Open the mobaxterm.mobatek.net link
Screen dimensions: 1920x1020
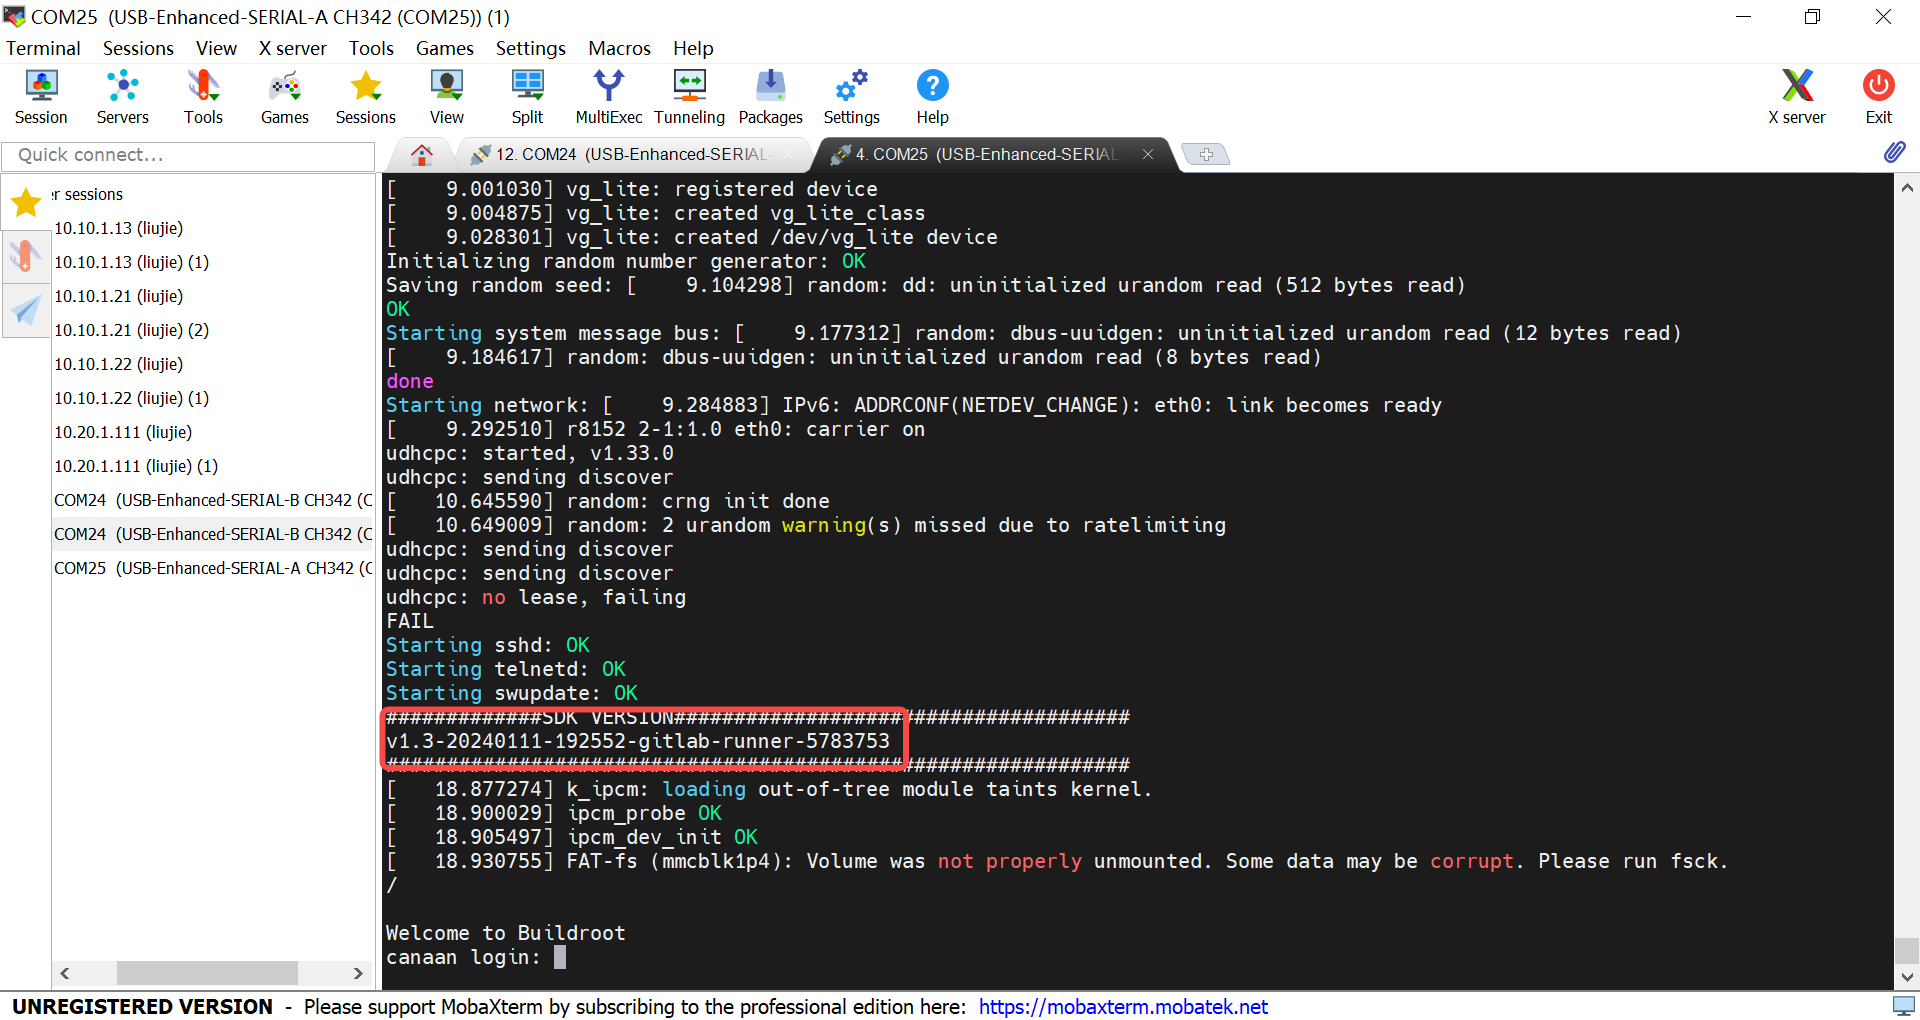coord(1123,1006)
